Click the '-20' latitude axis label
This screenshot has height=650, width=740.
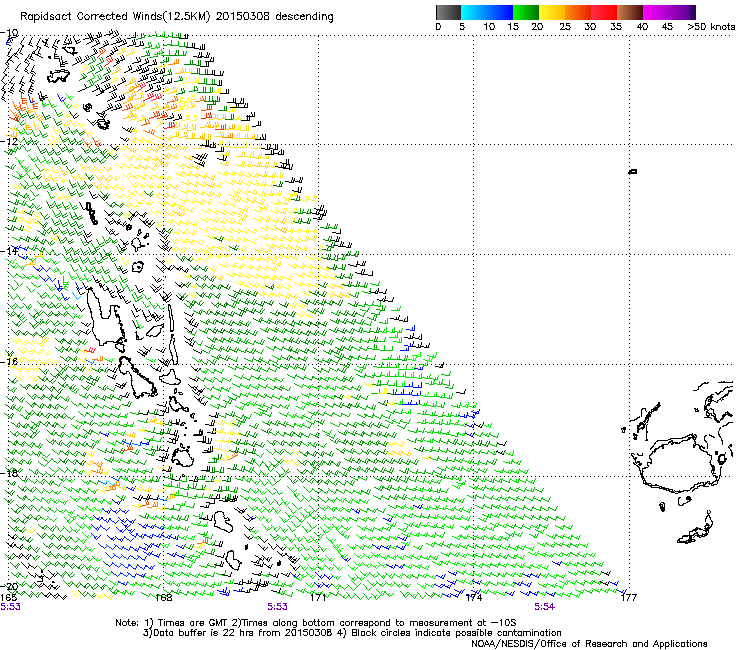[9, 586]
